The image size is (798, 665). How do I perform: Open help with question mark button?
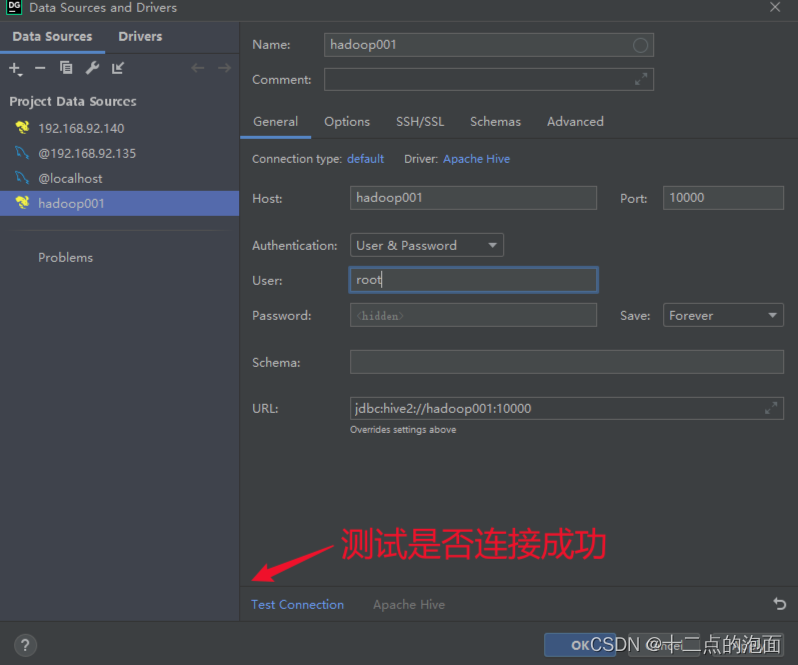25,645
